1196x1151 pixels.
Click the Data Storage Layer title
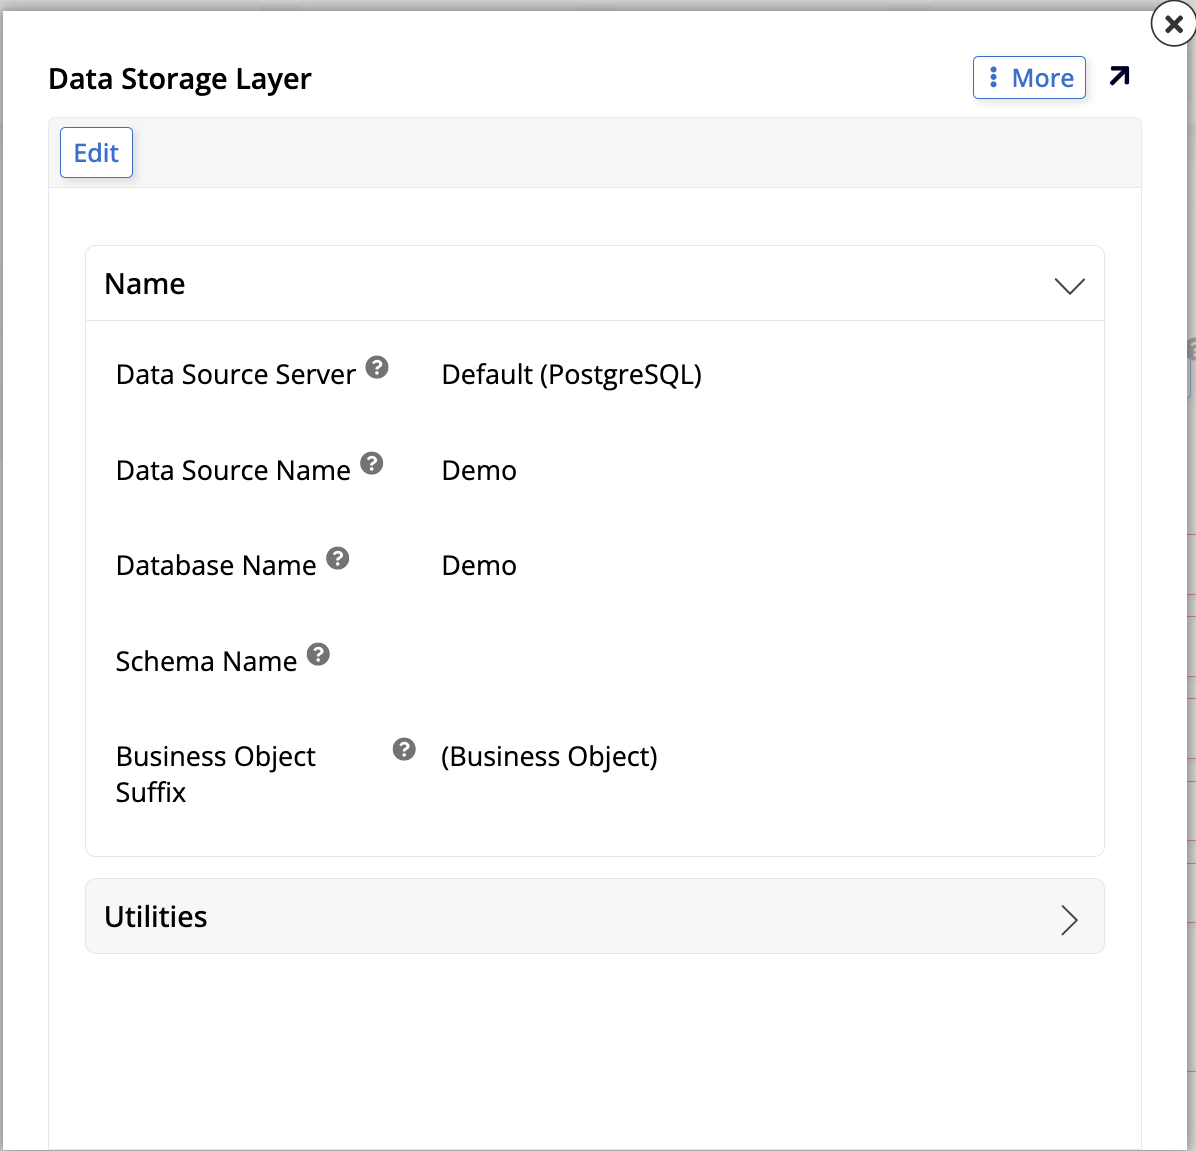180,79
